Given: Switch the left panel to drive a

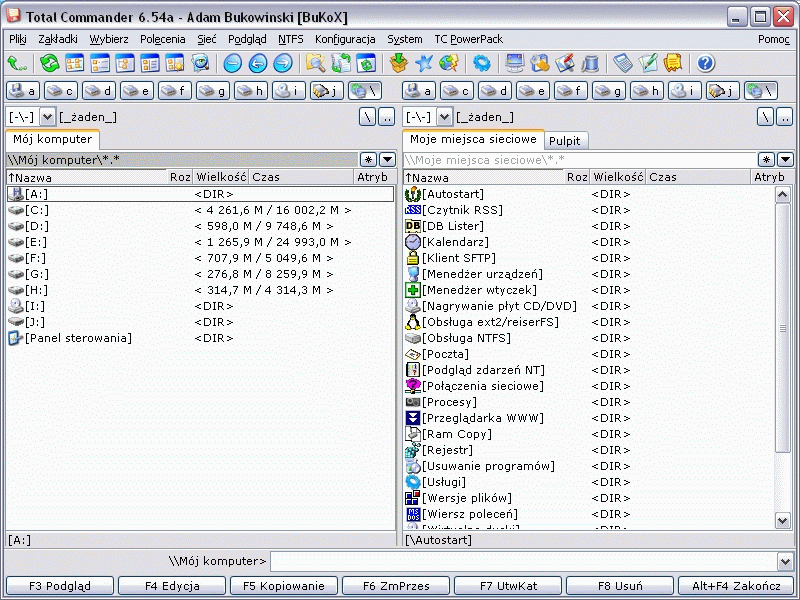Looking at the screenshot, I should pos(23,91).
